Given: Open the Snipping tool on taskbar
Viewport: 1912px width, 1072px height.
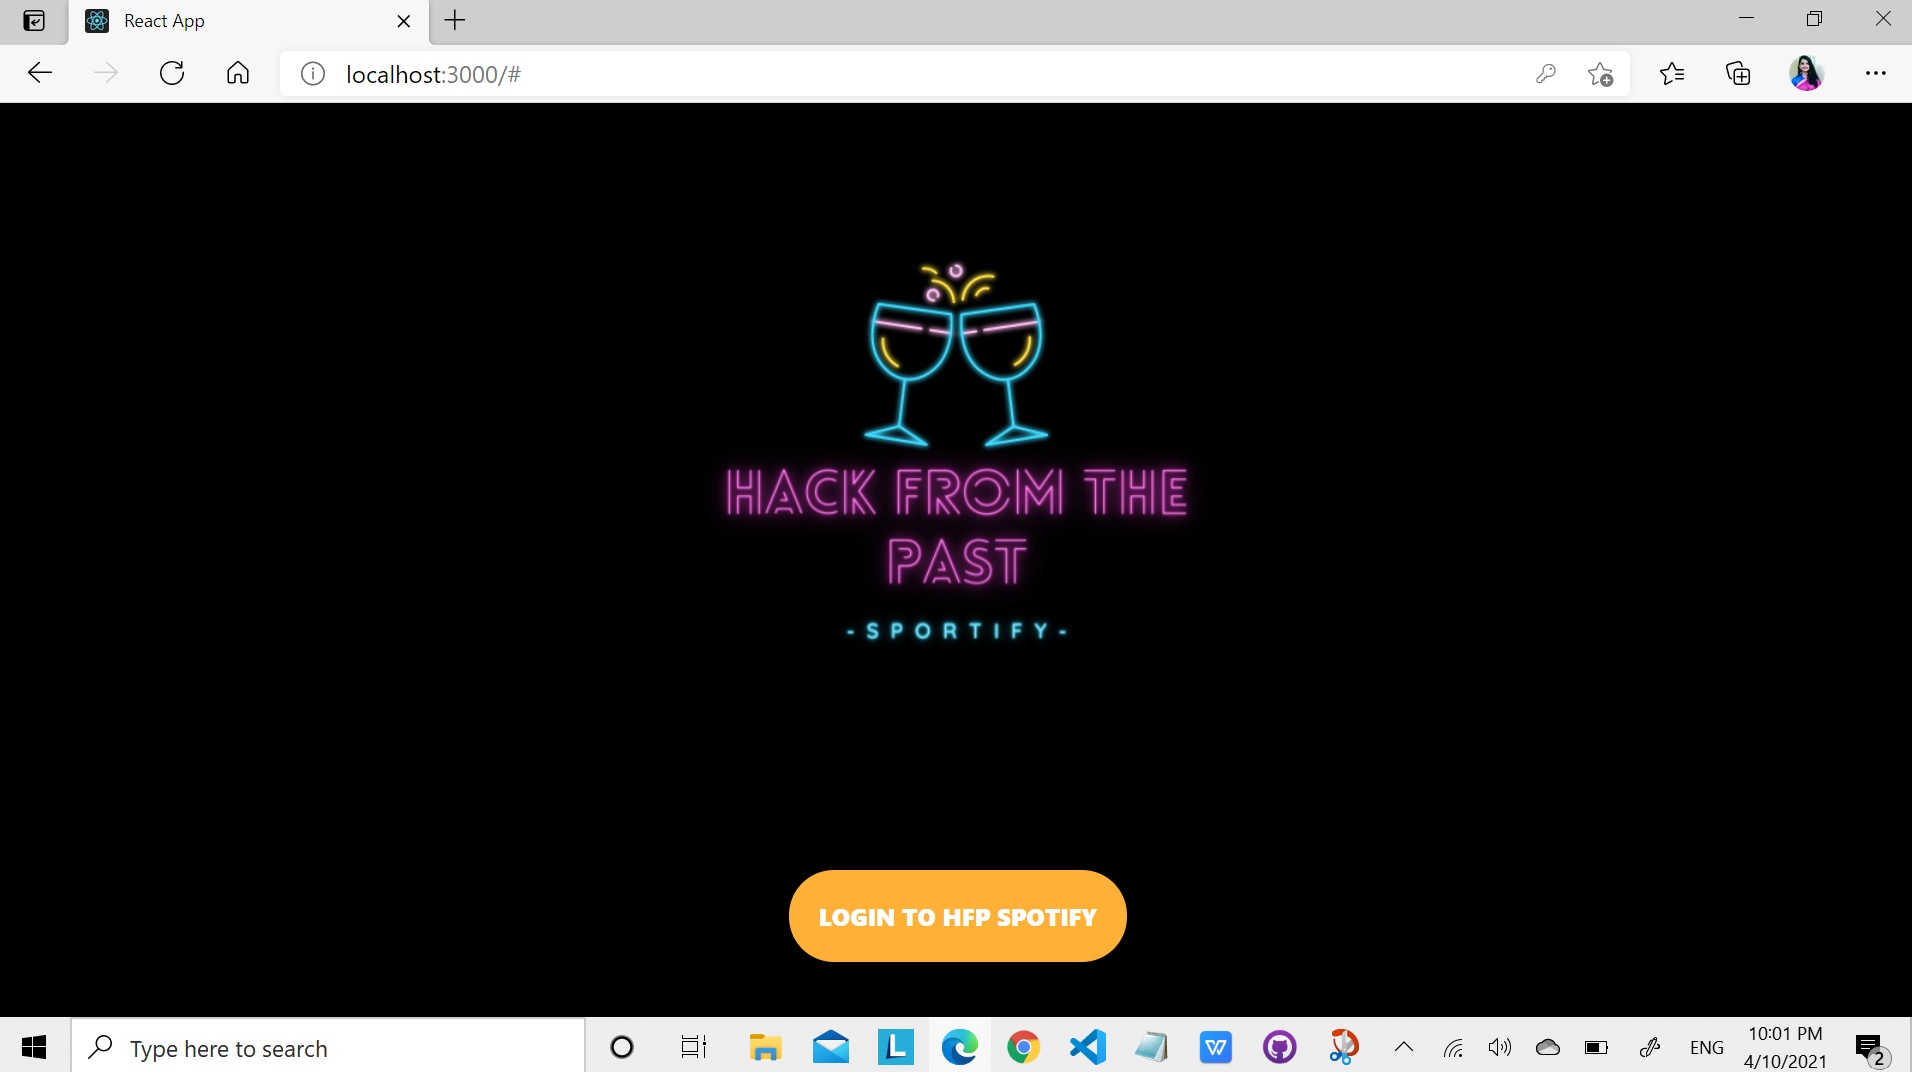Looking at the screenshot, I should tap(1343, 1047).
